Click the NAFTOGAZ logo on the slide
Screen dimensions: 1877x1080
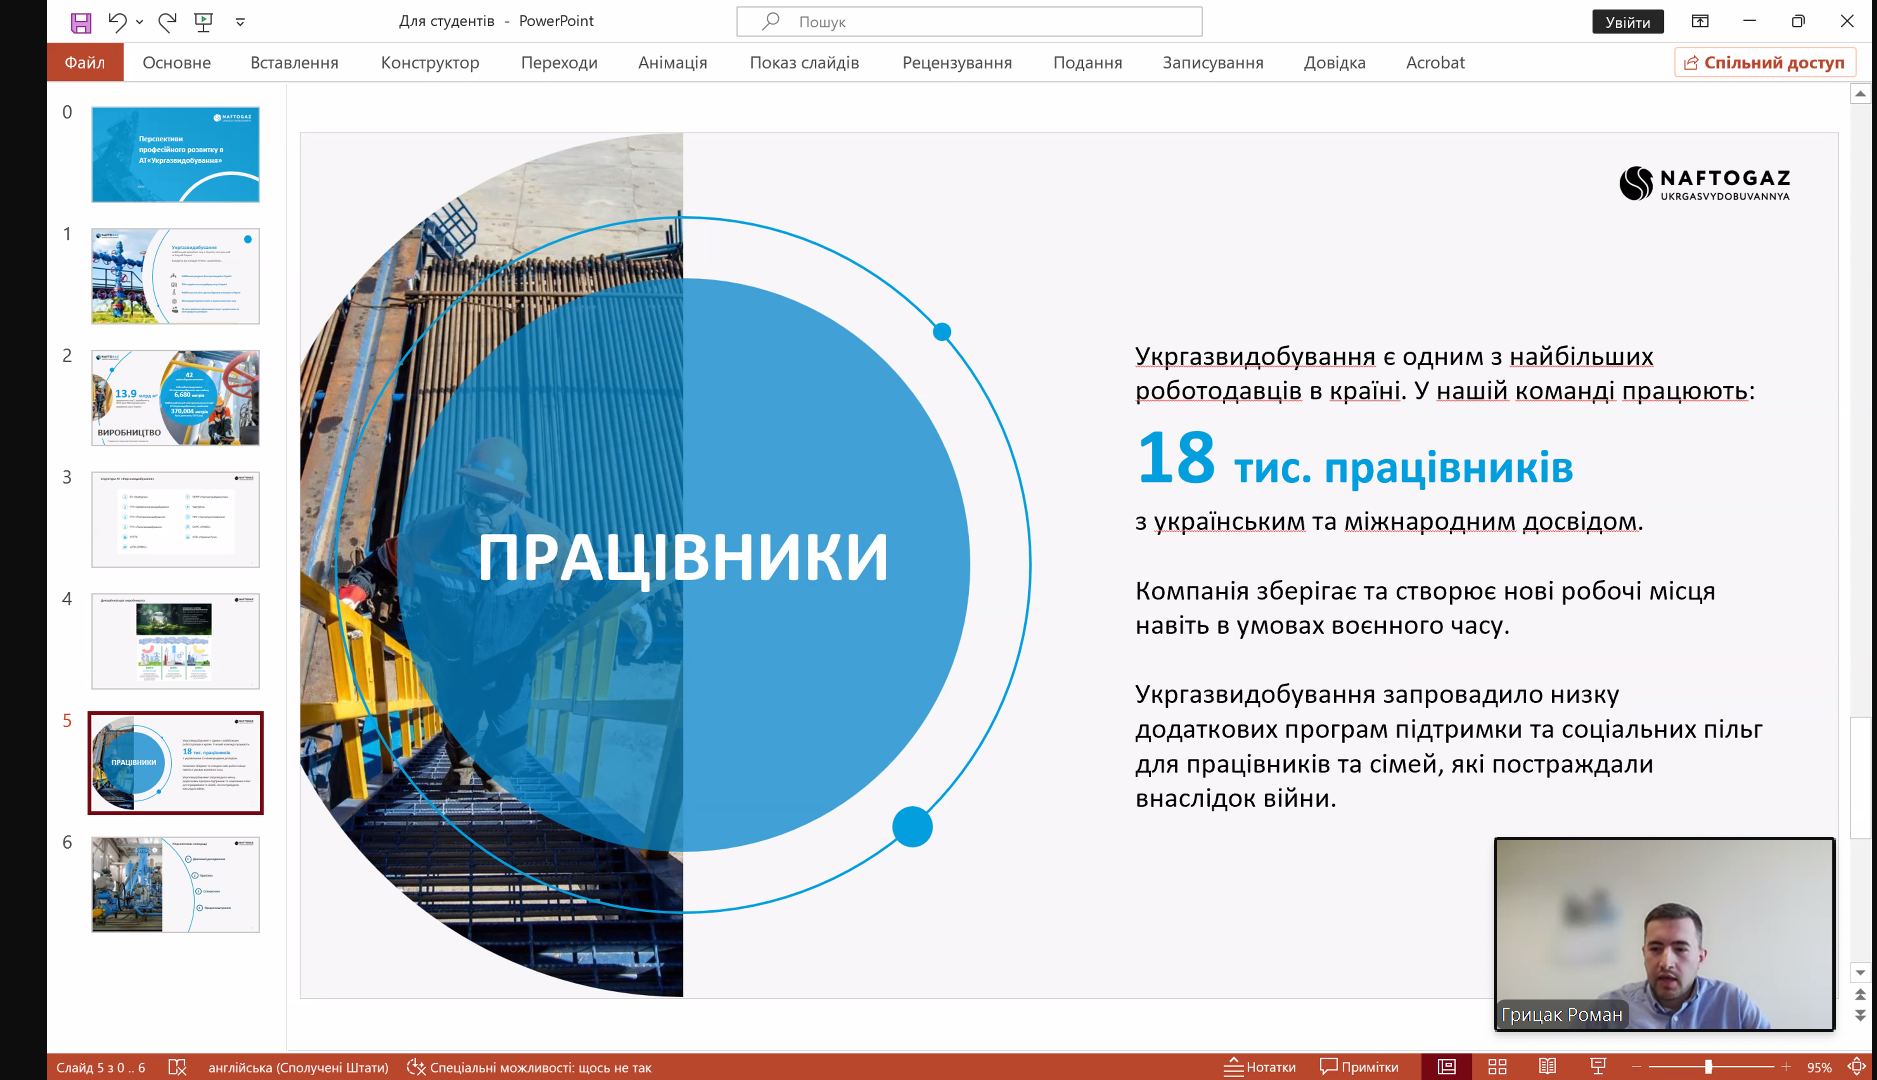[x=1705, y=183]
